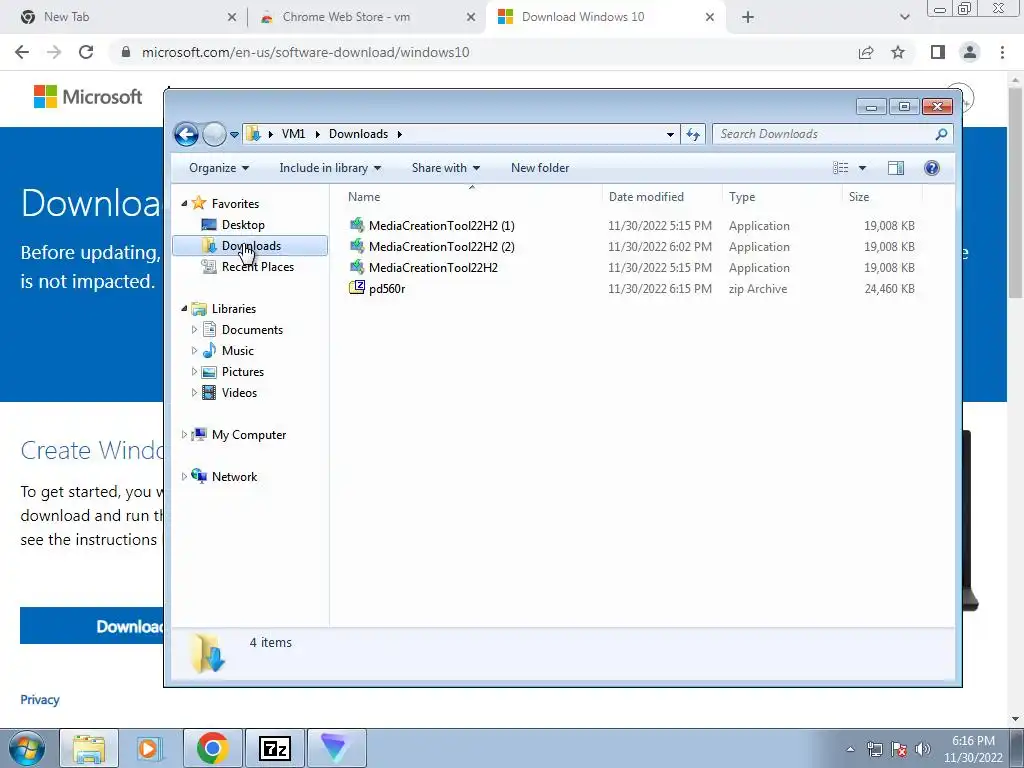Image resolution: width=1024 pixels, height=768 pixels.
Task: Sort by the Type column header
Action: [742, 197]
